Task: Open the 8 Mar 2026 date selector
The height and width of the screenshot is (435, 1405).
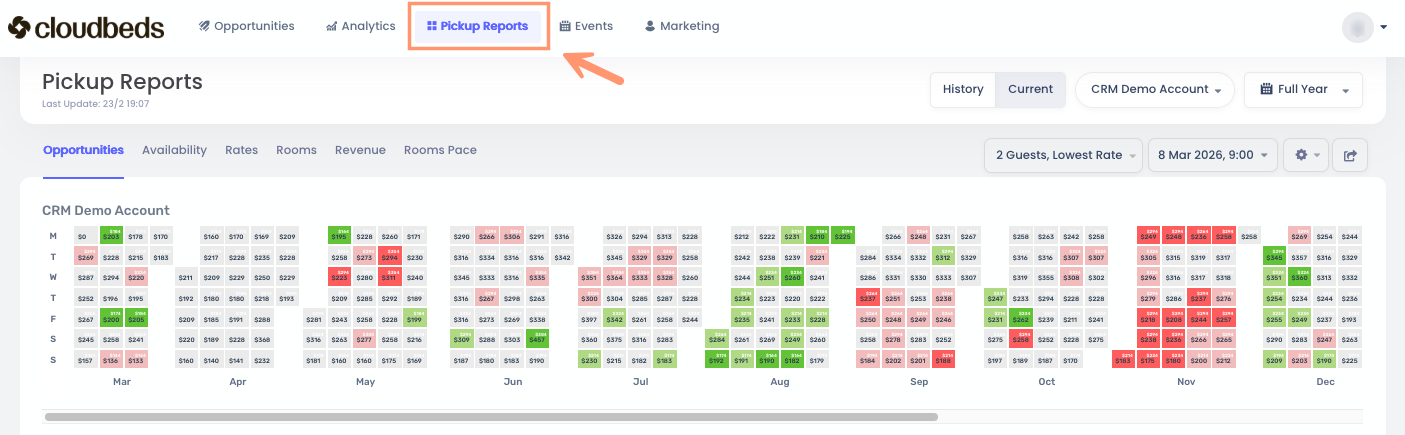Action: point(1212,155)
